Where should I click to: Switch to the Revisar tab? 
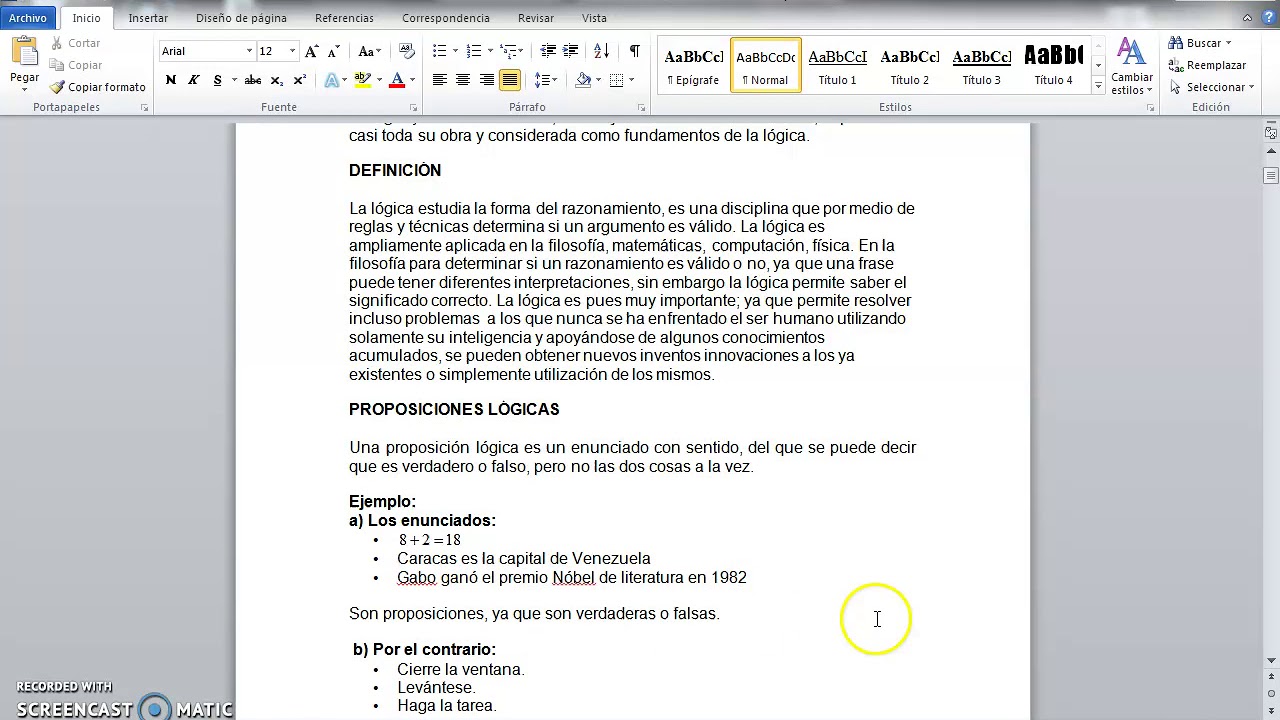coord(536,18)
